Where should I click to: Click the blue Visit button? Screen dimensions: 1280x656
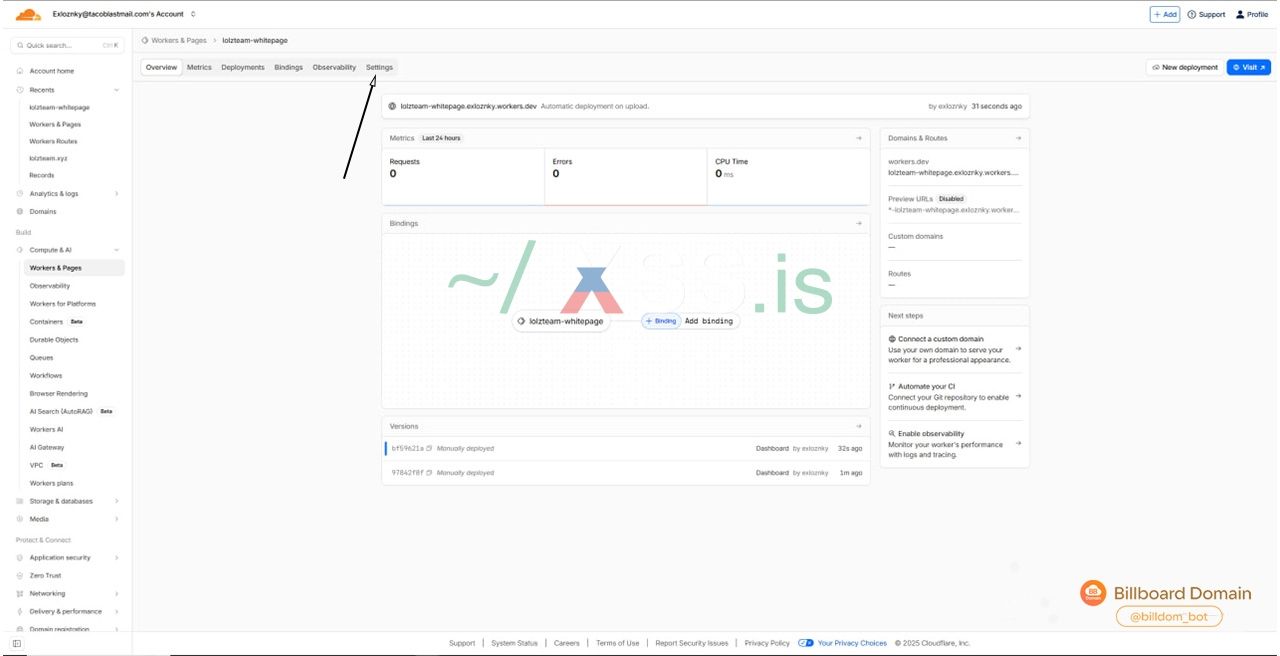click(1249, 67)
